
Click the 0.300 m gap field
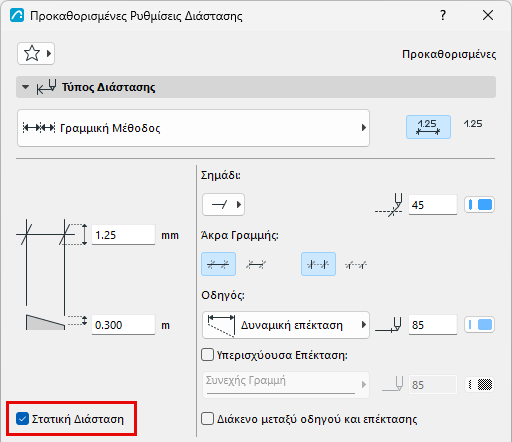click(x=123, y=325)
